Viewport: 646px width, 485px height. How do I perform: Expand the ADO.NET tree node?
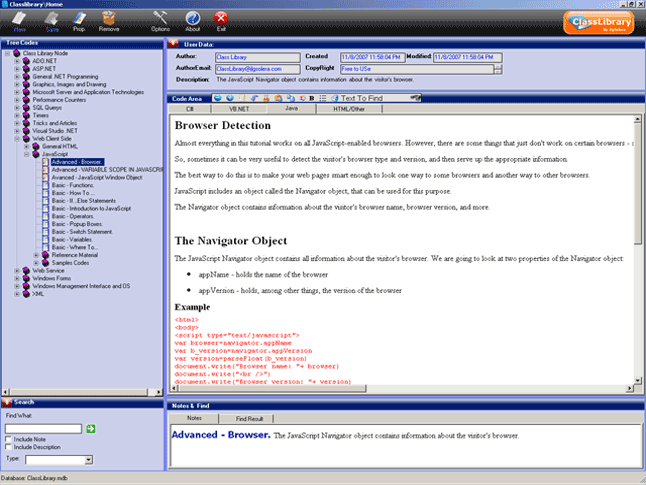click(x=17, y=61)
